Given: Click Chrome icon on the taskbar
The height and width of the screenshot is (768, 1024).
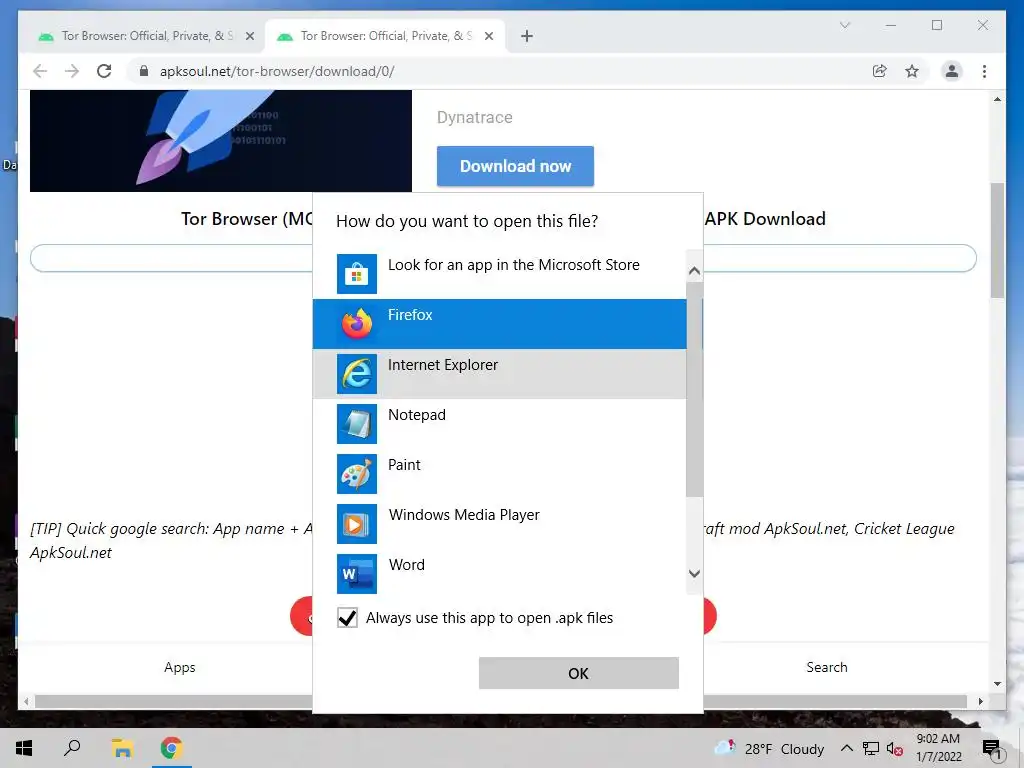Looking at the screenshot, I should click(171, 748).
